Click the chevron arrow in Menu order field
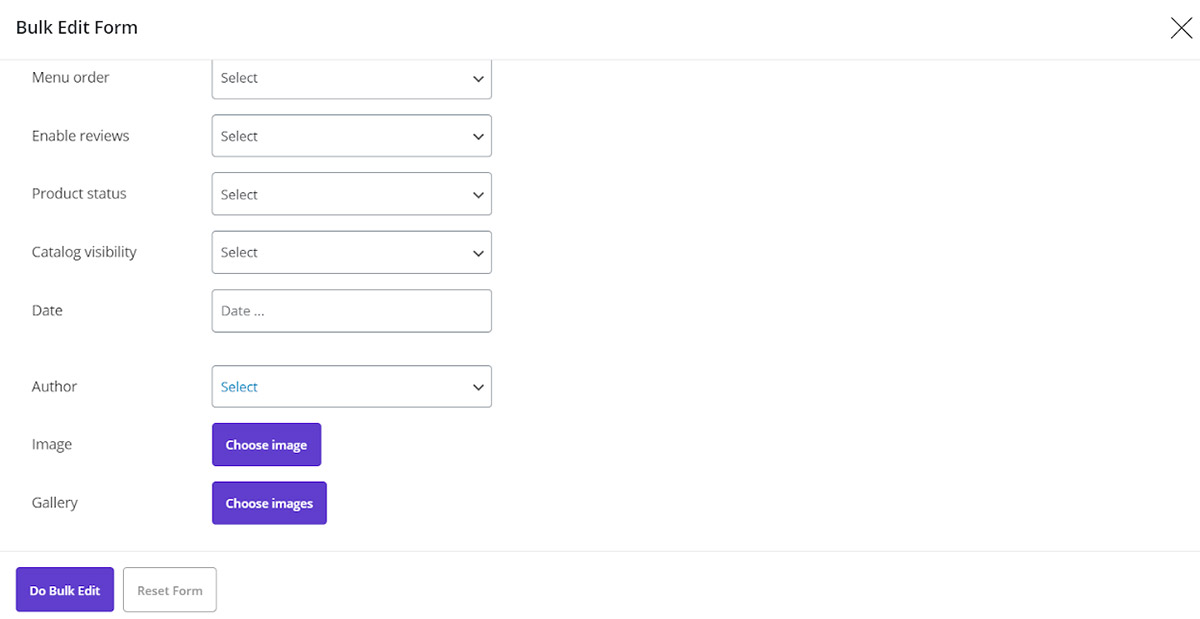This screenshot has width=1200, height=619. 478,79
